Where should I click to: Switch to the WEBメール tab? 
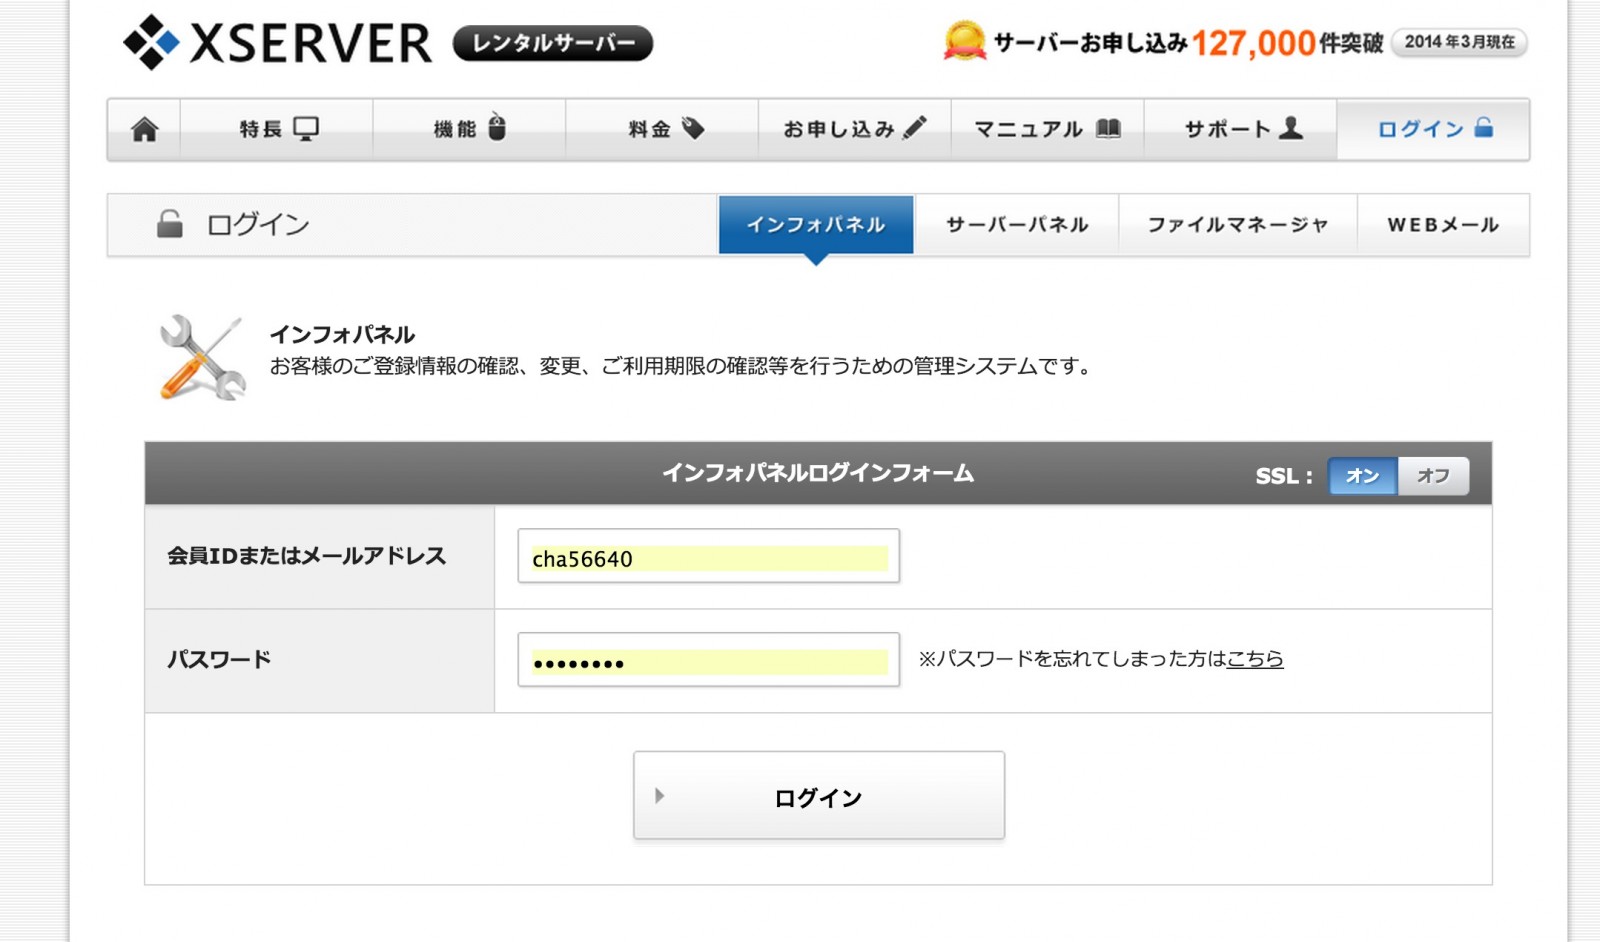coord(1443,225)
